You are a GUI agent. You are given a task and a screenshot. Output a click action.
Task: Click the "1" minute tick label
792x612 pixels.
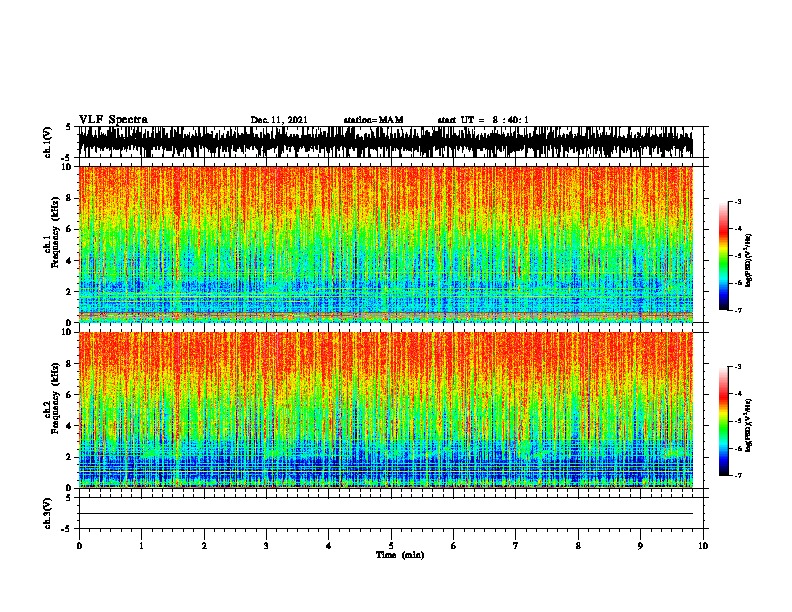coord(141,546)
